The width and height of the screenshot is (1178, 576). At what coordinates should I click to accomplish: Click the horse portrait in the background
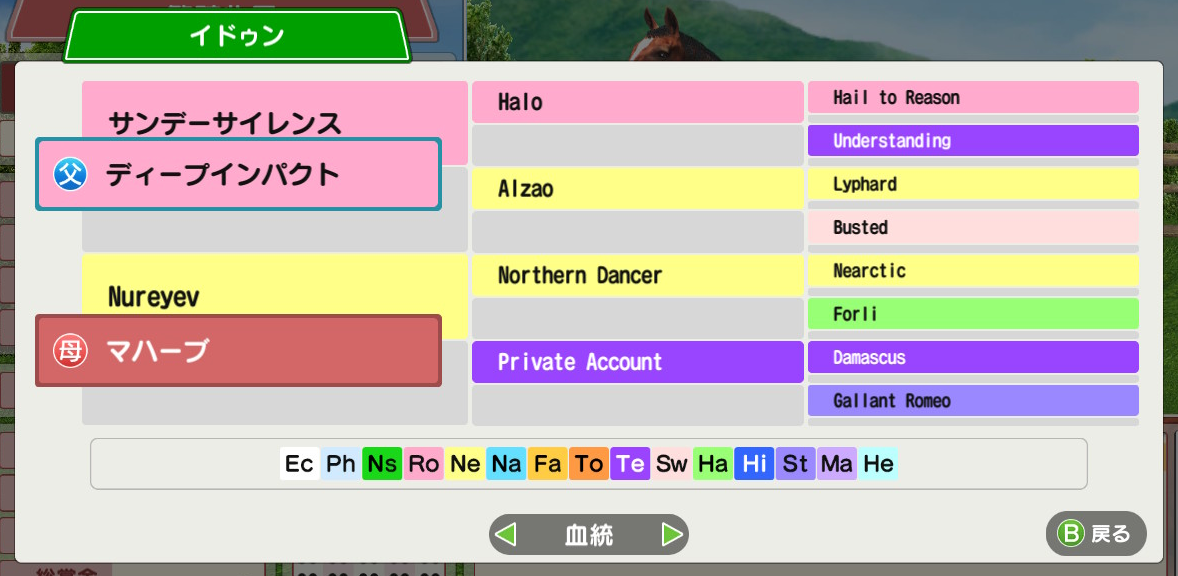coord(672,35)
